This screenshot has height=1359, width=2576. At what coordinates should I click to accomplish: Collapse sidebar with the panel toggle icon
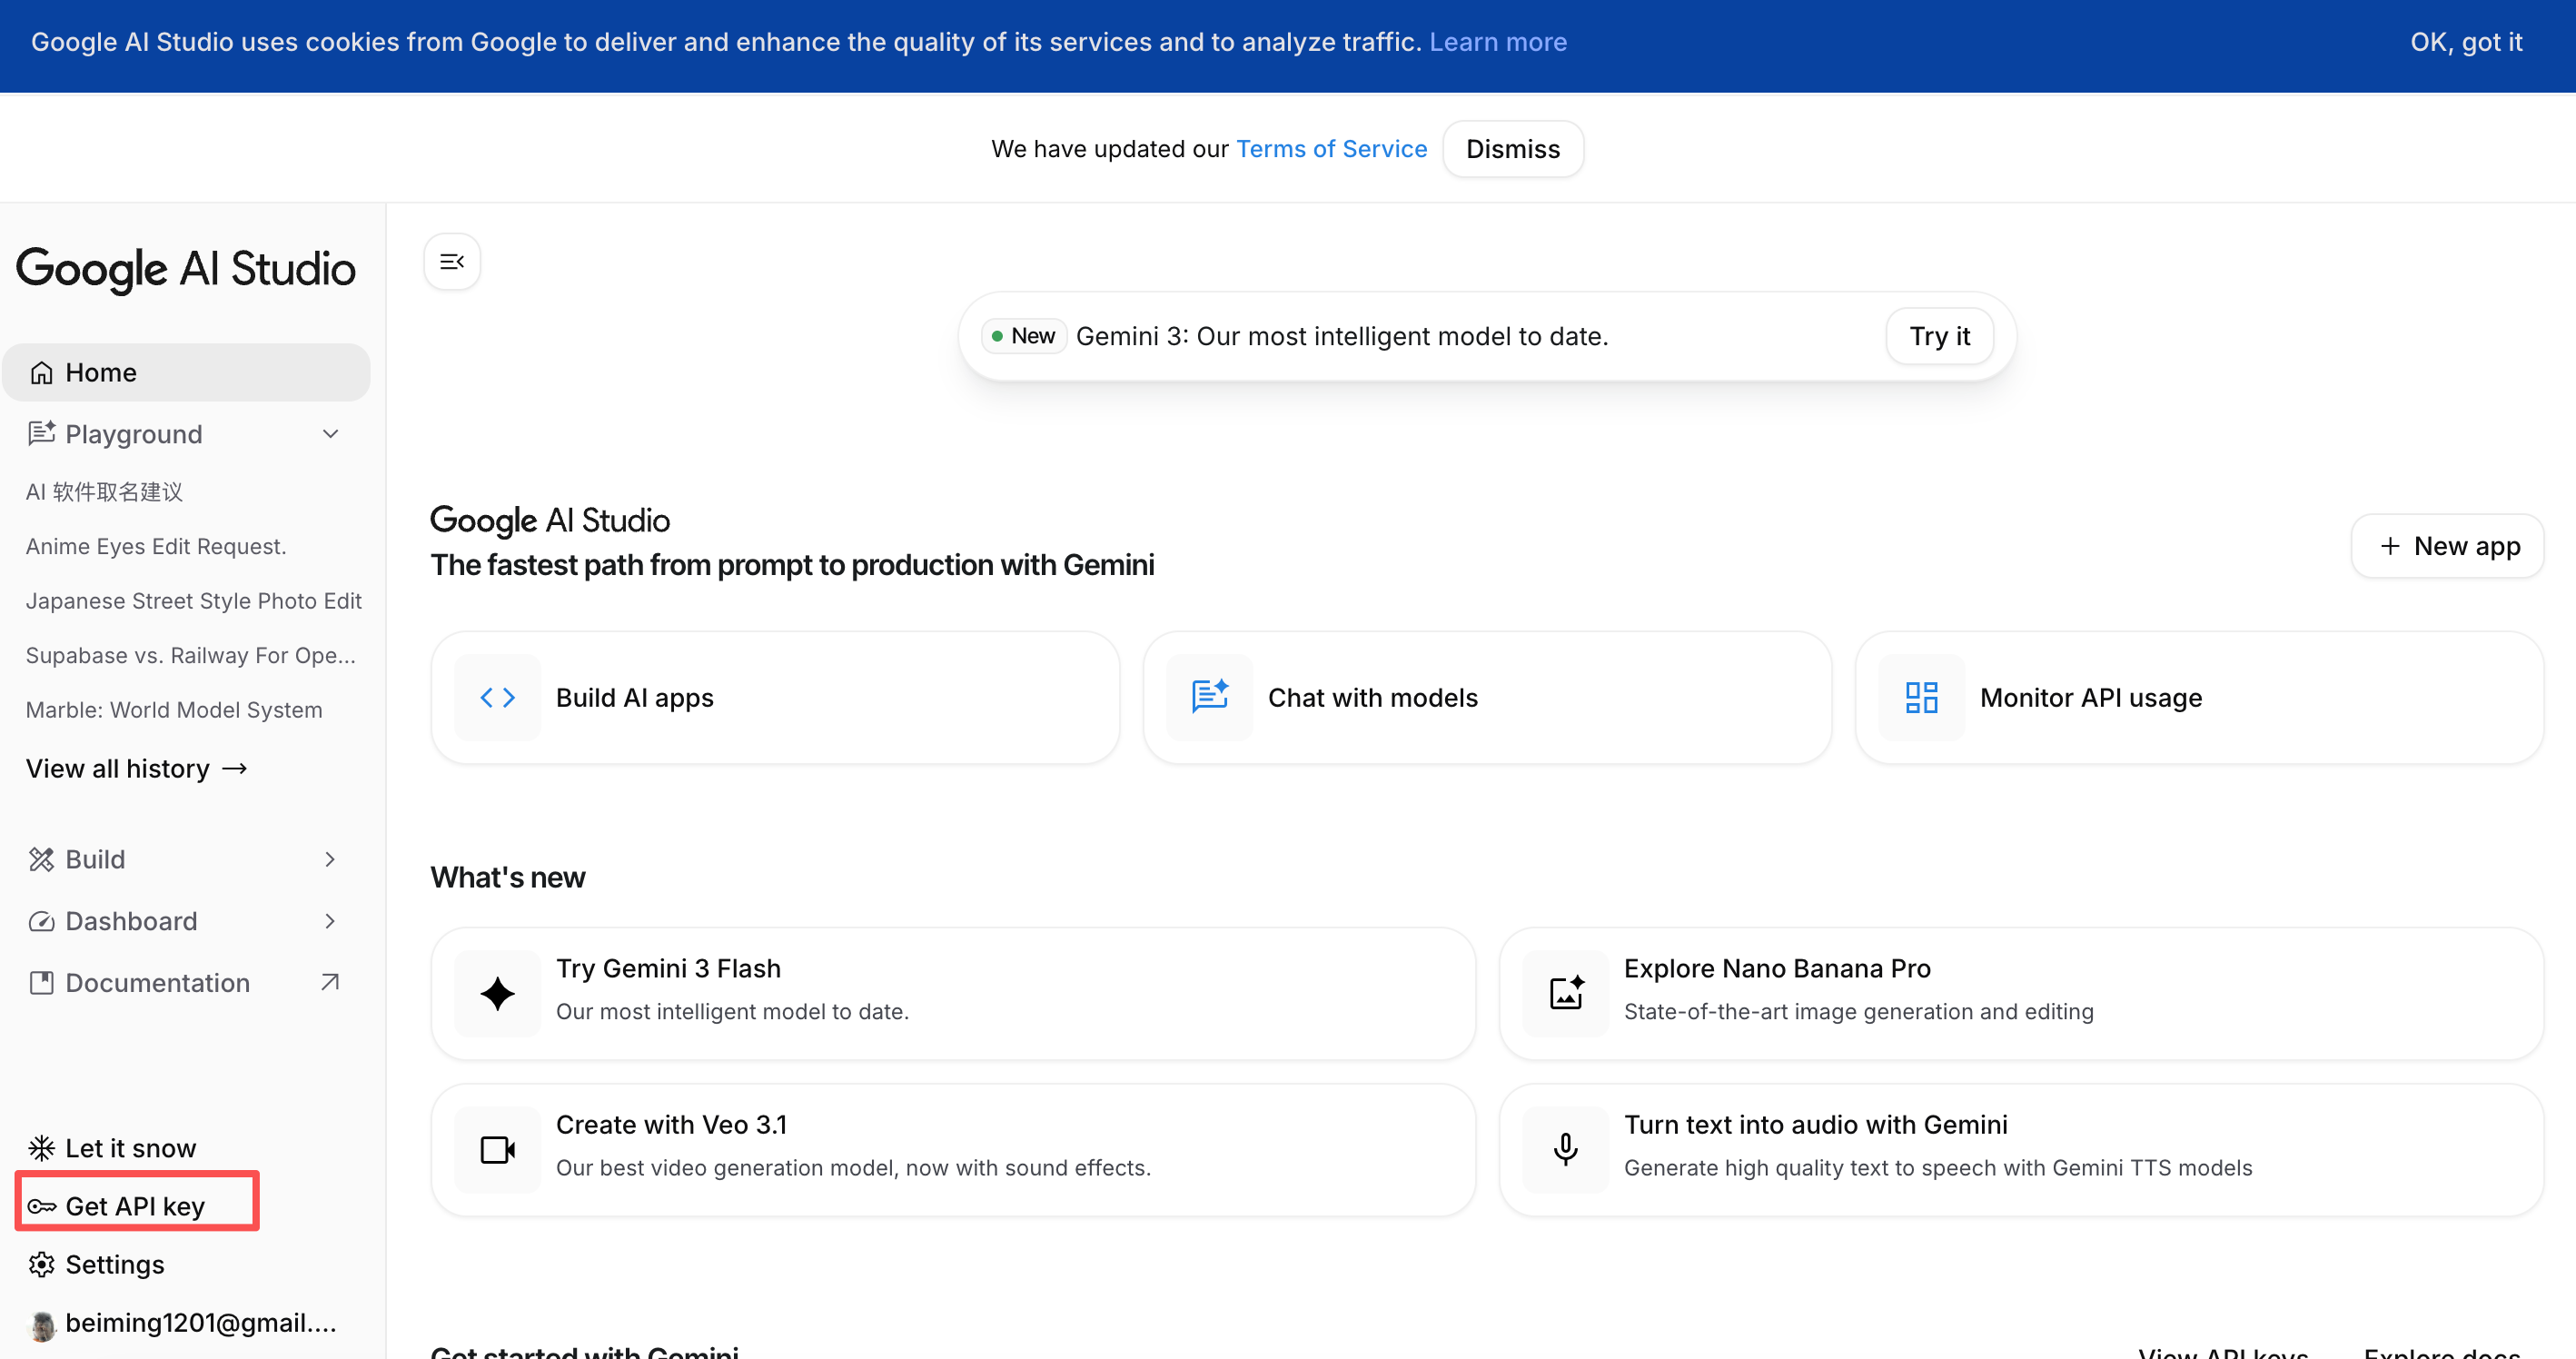[452, 262]
